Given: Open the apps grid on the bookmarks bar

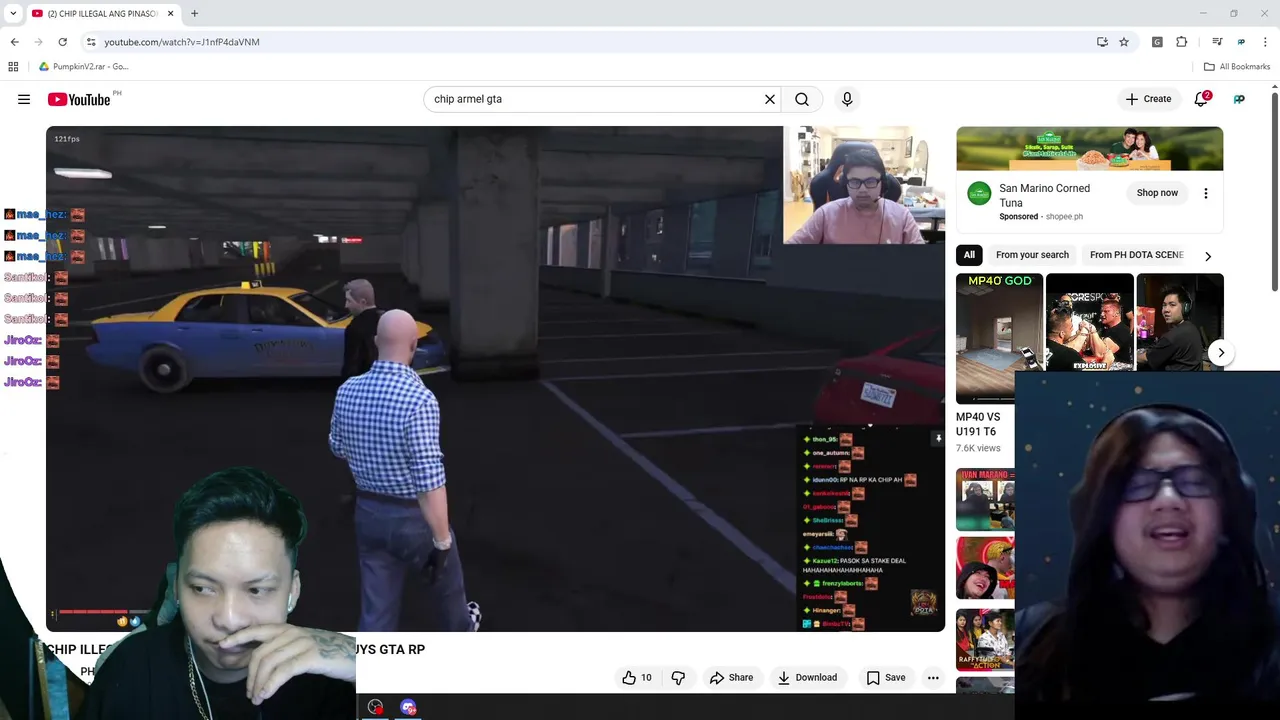Looking at the screenshot, I should coord(13,67).
